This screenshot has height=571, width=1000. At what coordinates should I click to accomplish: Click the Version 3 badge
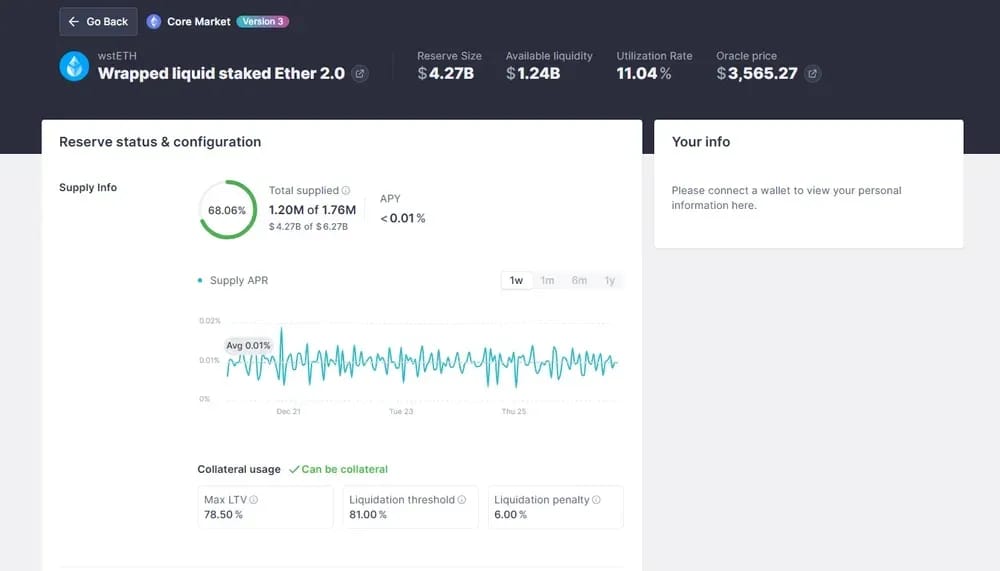coord(263,22)
